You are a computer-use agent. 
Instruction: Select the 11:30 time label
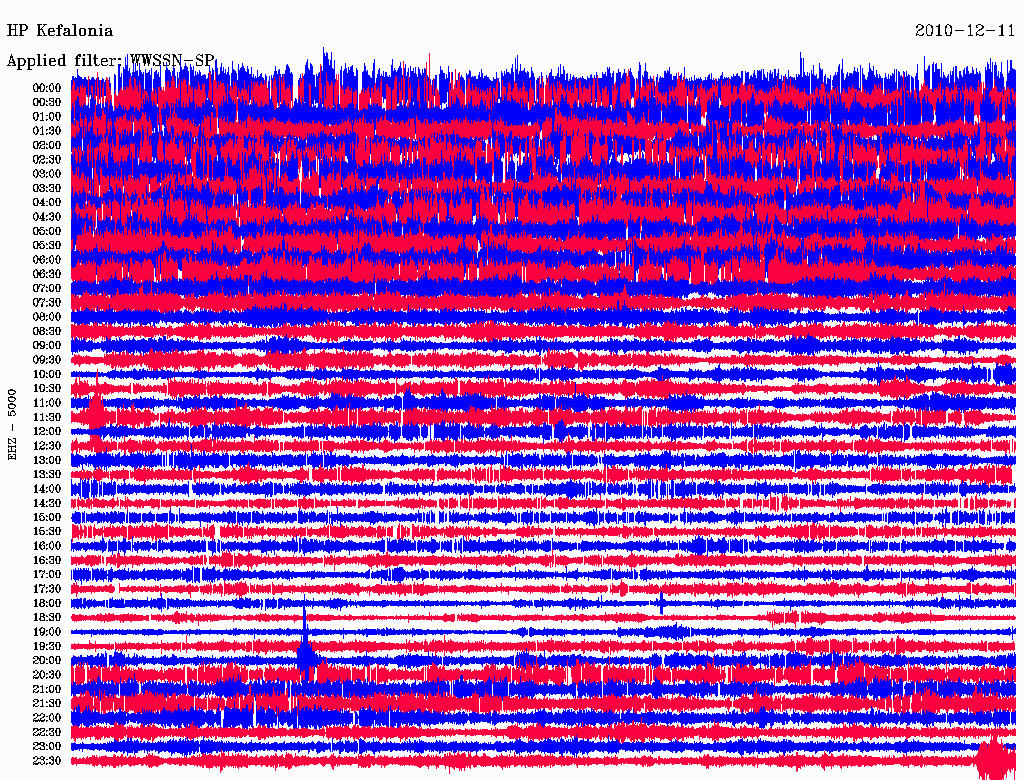(x=47, y=417)
